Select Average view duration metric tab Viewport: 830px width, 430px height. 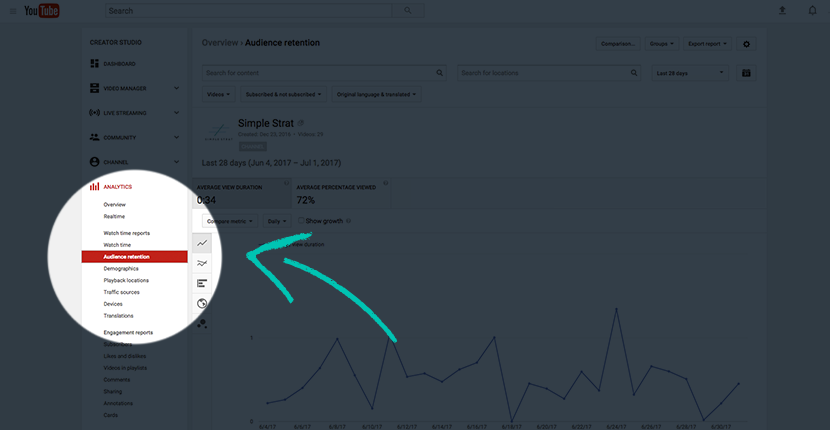[242, 194]
